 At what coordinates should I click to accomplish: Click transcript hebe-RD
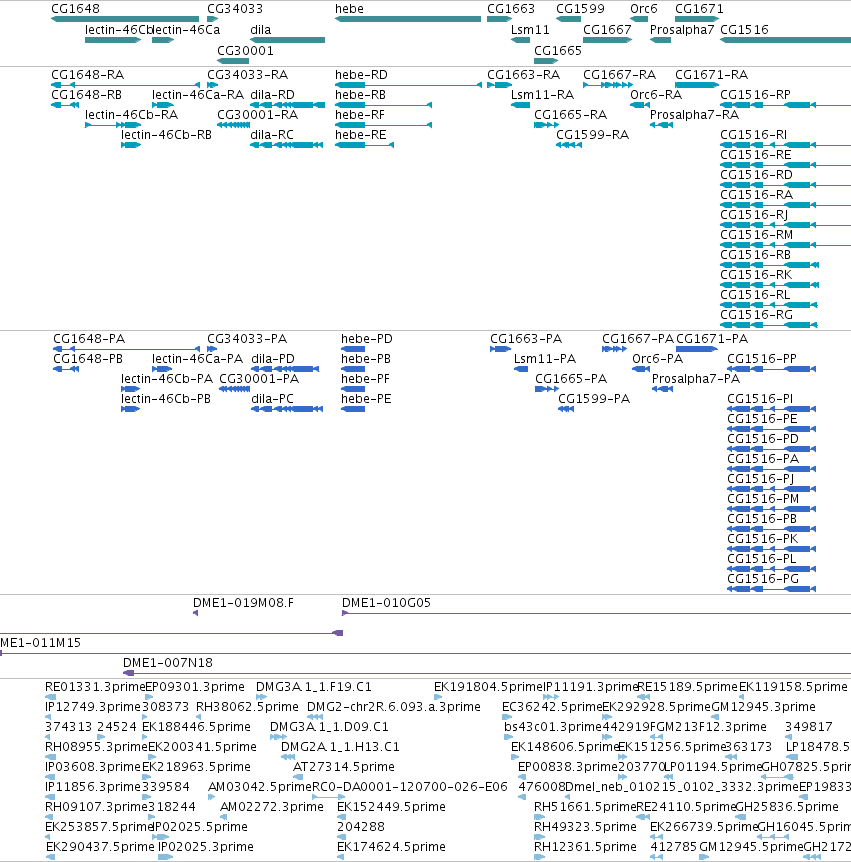(x=408, y=85)
